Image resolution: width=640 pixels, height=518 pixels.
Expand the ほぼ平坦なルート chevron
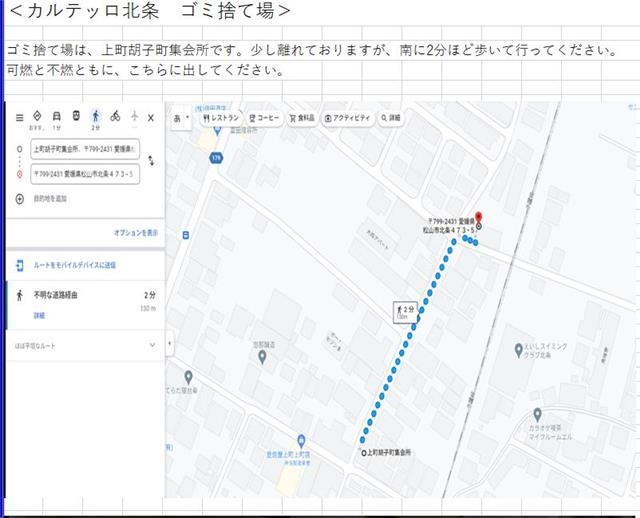152,345
